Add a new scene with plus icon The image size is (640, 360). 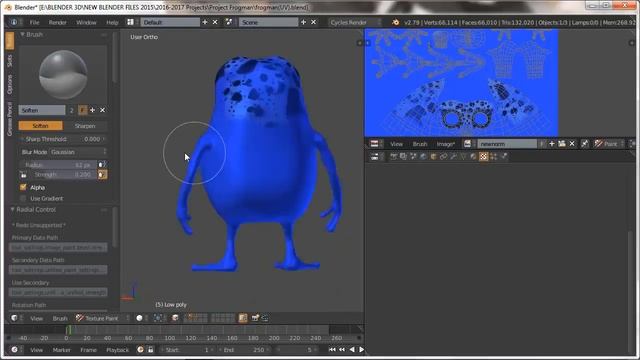pyautogui.click(x=303, y=22)
